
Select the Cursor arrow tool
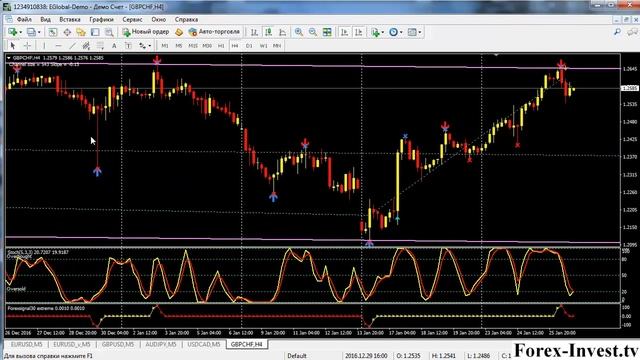click(x=13, y=46)
